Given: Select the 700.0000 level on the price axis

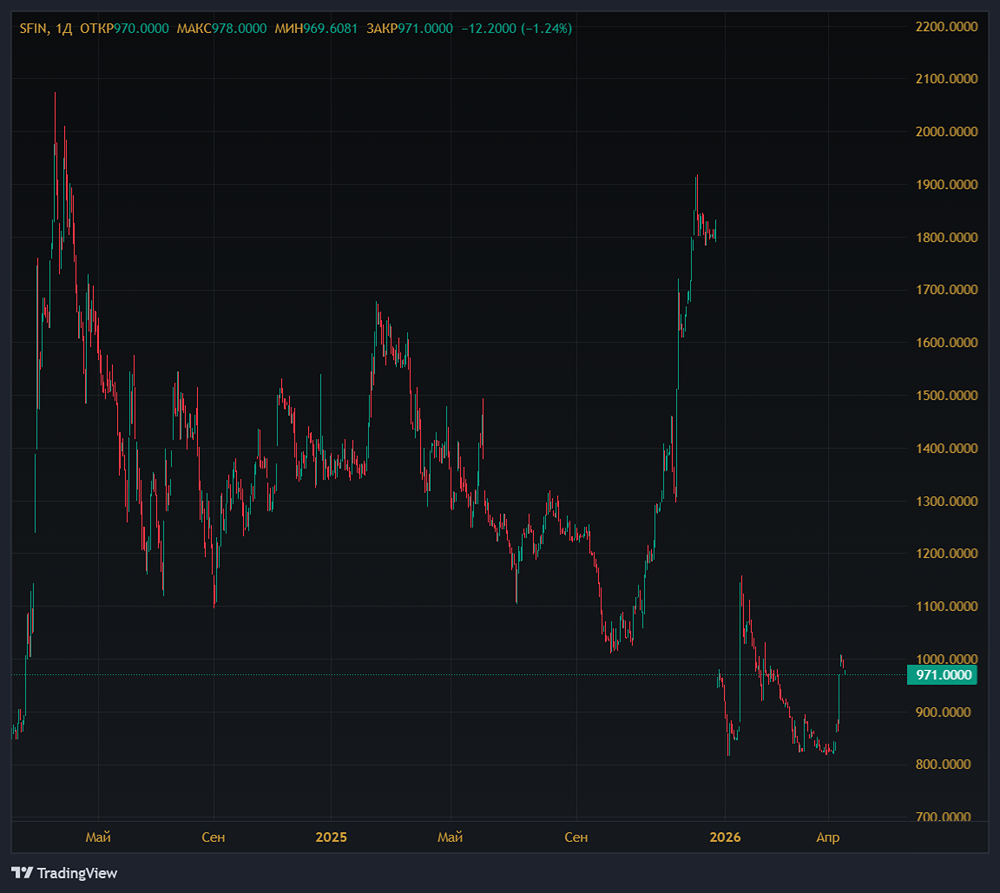Looking at the screenshot, I should [946, 817].
